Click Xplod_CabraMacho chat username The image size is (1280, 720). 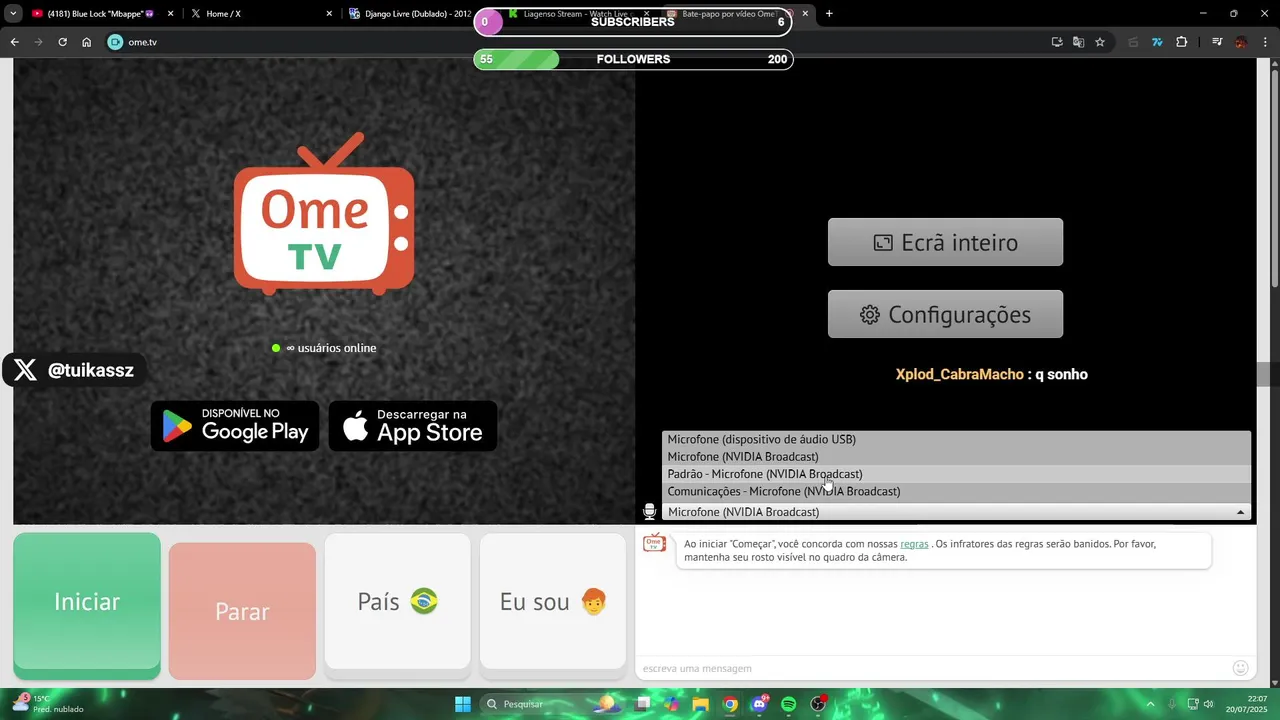tap(960, 374)
